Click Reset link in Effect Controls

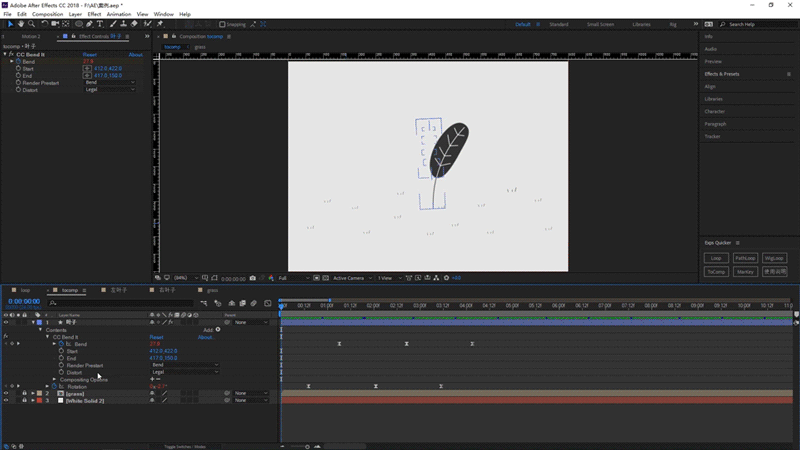[x=90, y=55]
